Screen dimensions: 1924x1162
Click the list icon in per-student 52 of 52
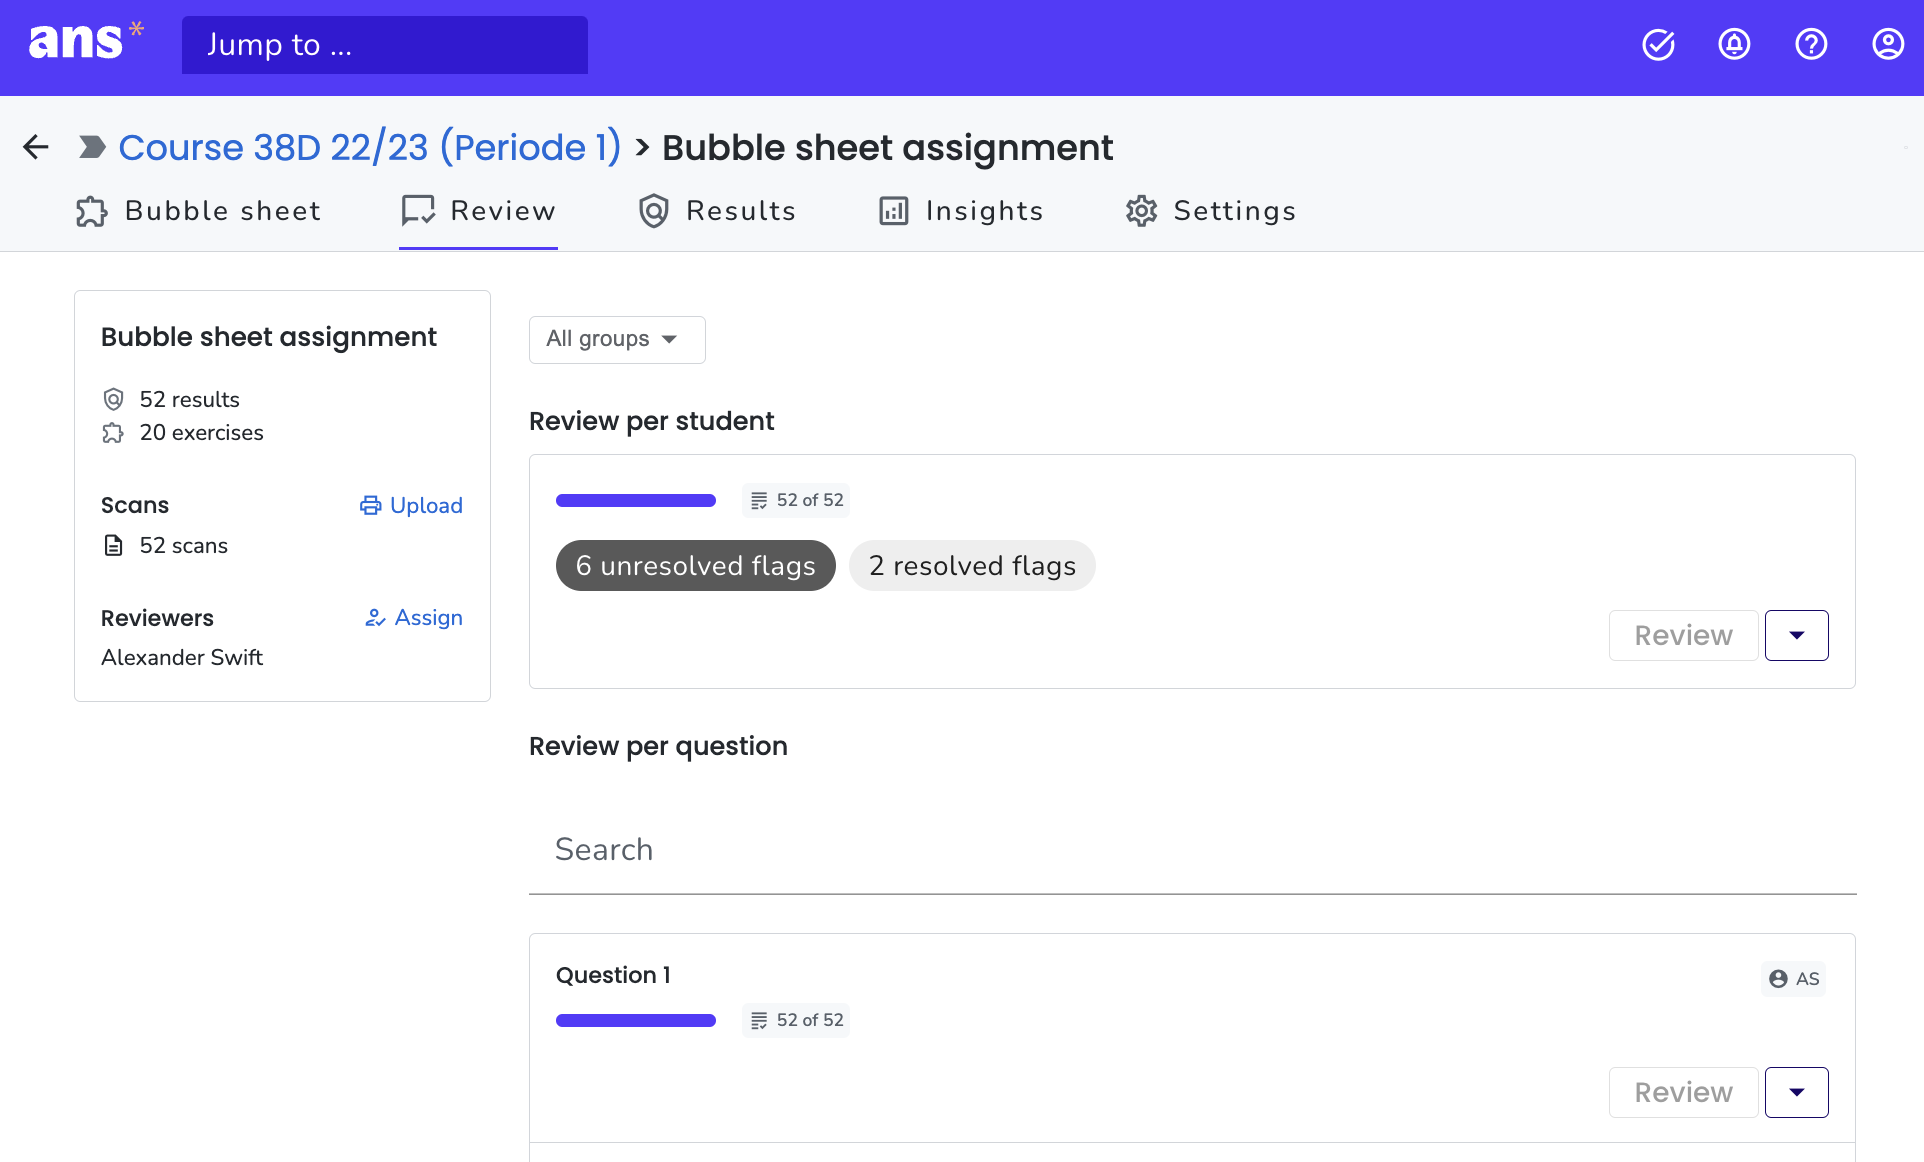tap(759, 500)
